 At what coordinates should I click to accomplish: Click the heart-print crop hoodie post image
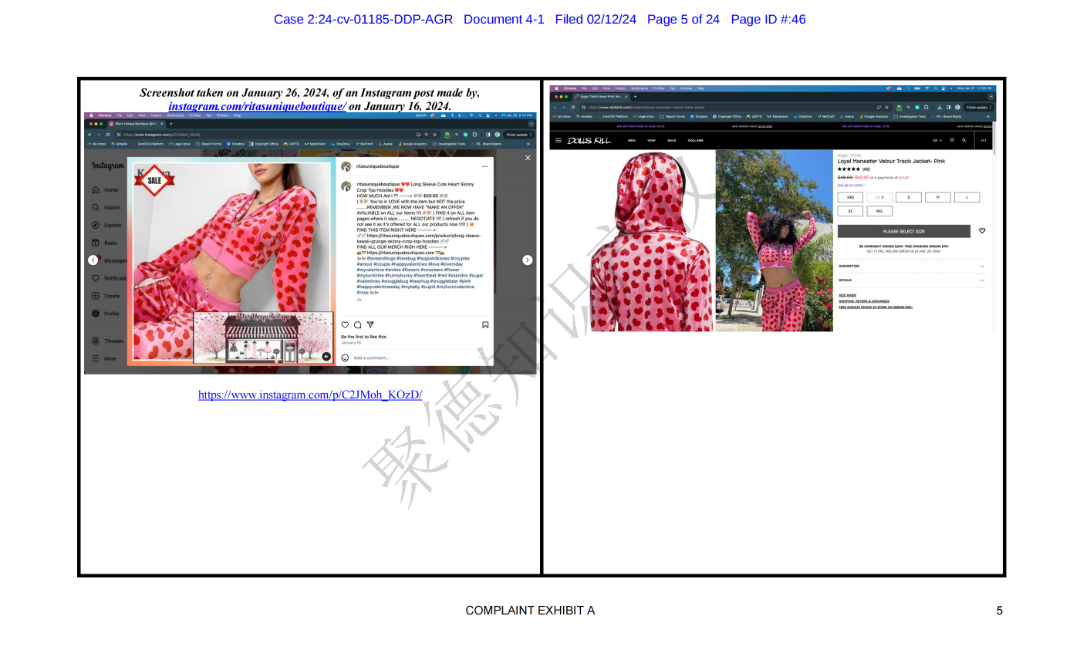click(231, 262)
